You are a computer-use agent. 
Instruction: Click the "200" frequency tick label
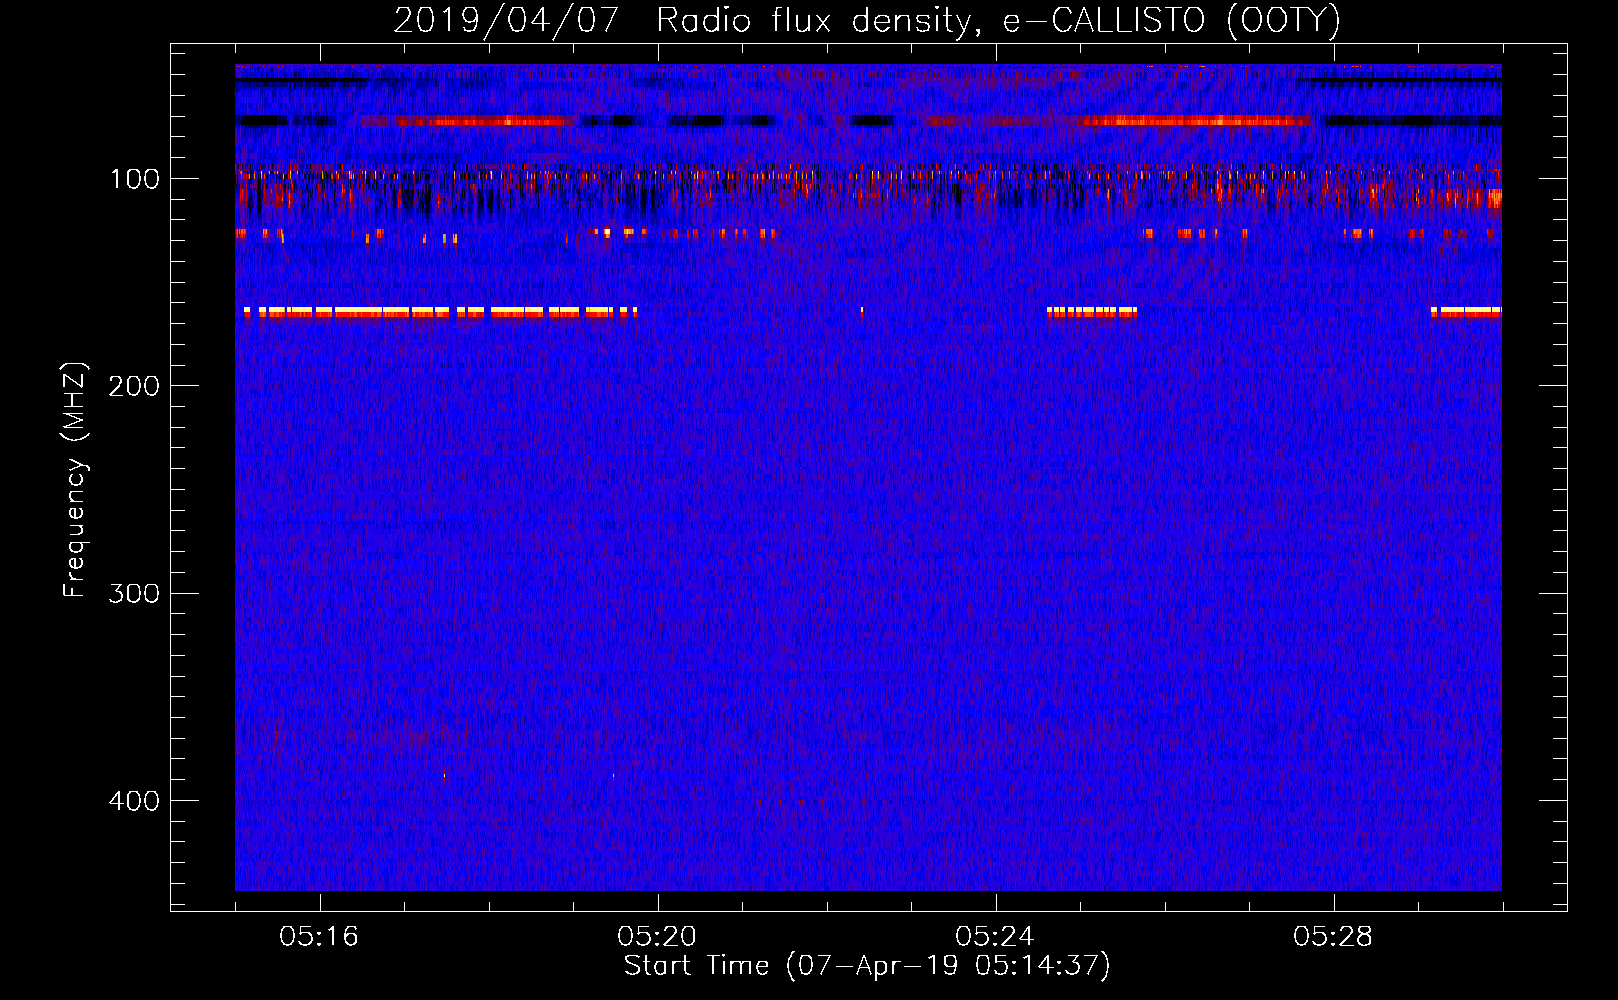(134, 387)
